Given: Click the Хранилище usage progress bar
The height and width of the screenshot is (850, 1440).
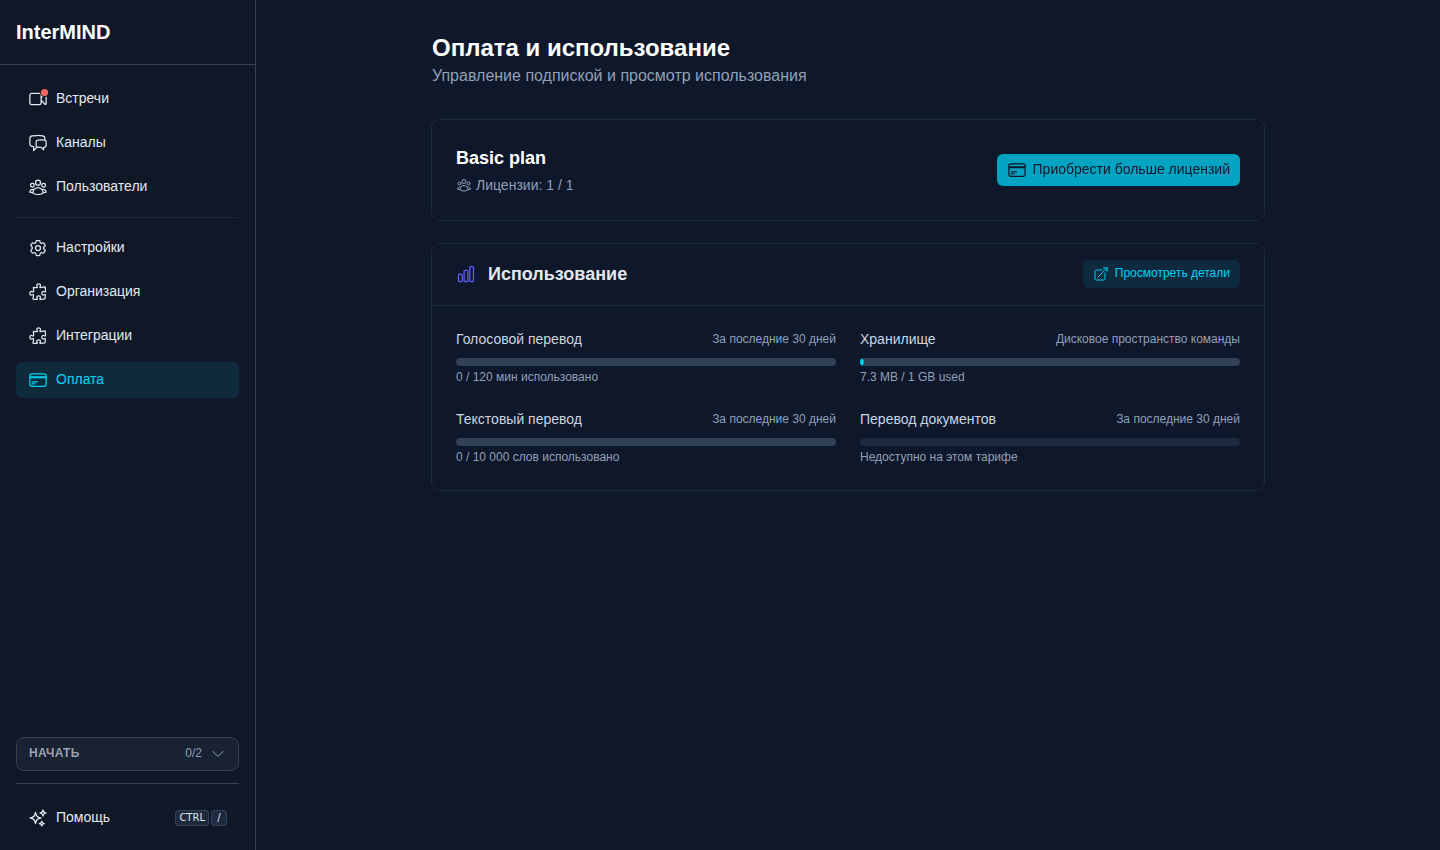Looking at the screenshot, I should (1050, 362).
